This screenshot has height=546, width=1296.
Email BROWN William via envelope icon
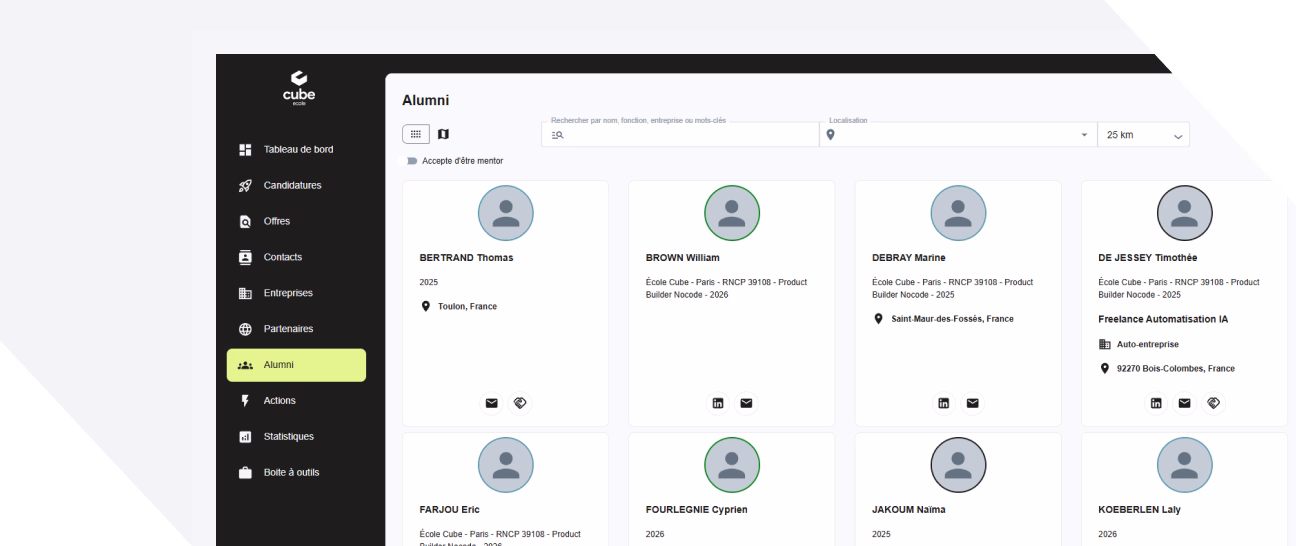coord(745,402)
